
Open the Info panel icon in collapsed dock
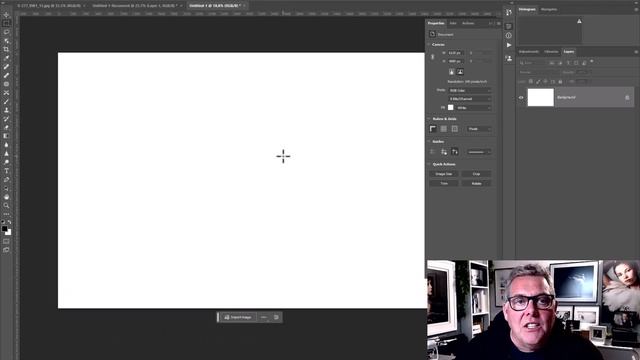[x=509, y=36]
